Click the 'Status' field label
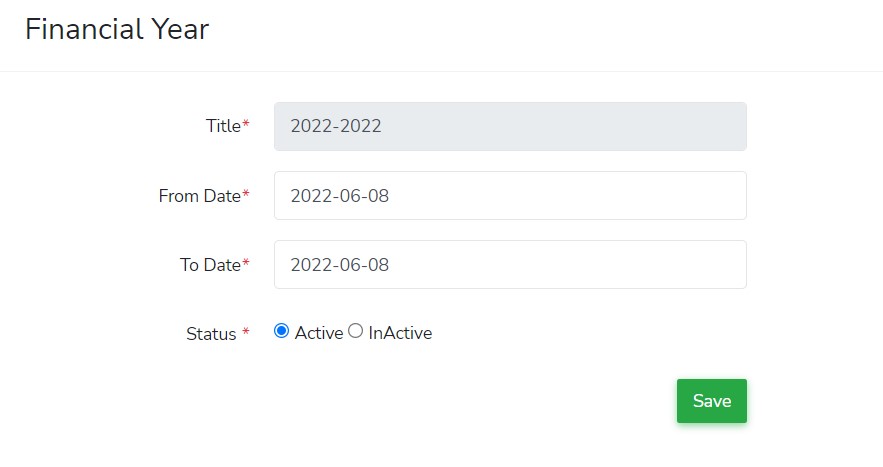This screenshot has height=467, width=883. coord(211,334)
